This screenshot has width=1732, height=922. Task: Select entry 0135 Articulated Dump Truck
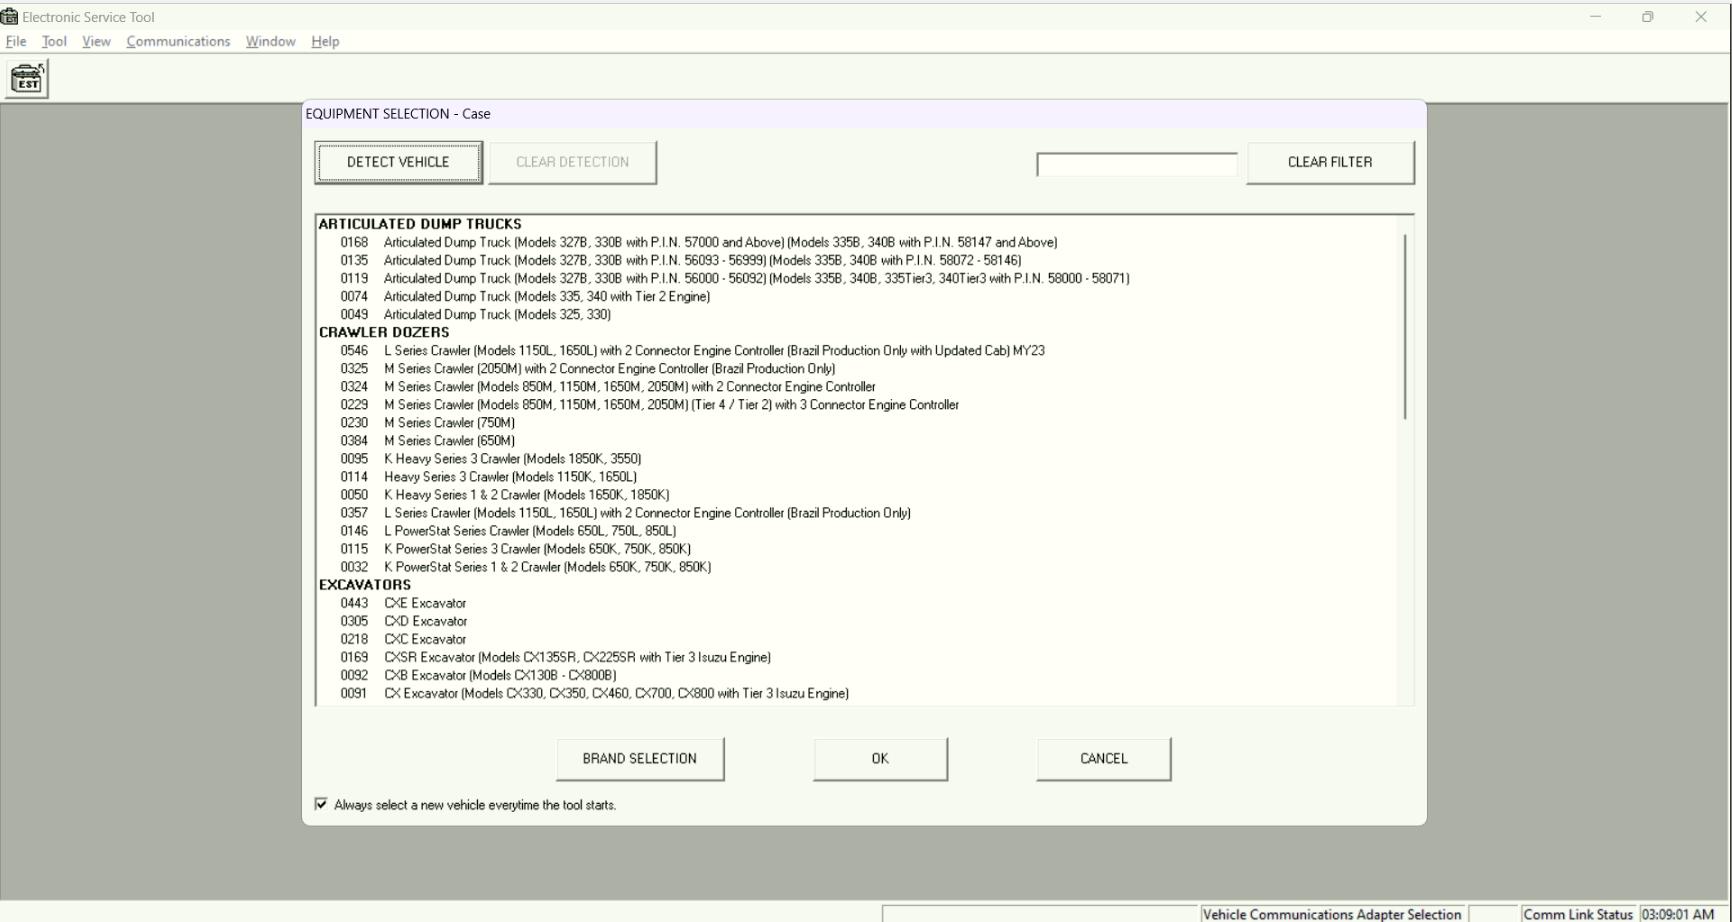[x=680, y=260]
